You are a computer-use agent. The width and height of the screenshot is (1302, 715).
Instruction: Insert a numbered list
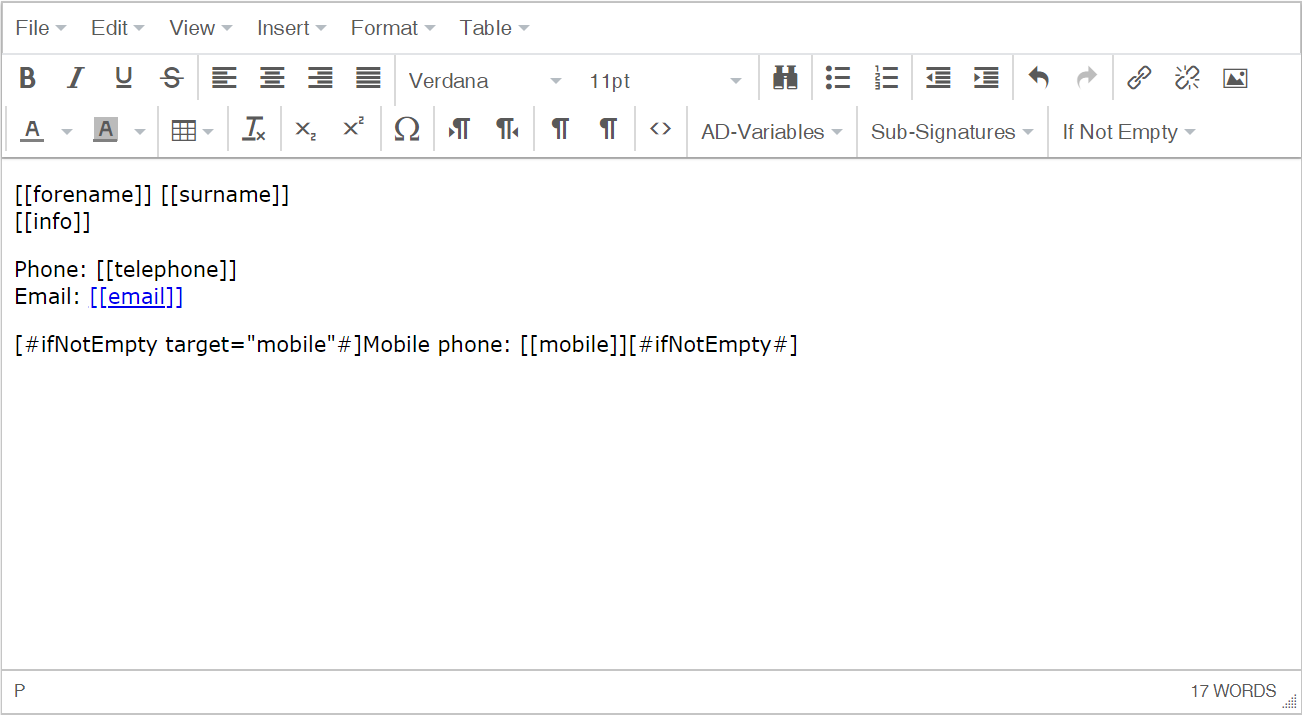[886, 78]
